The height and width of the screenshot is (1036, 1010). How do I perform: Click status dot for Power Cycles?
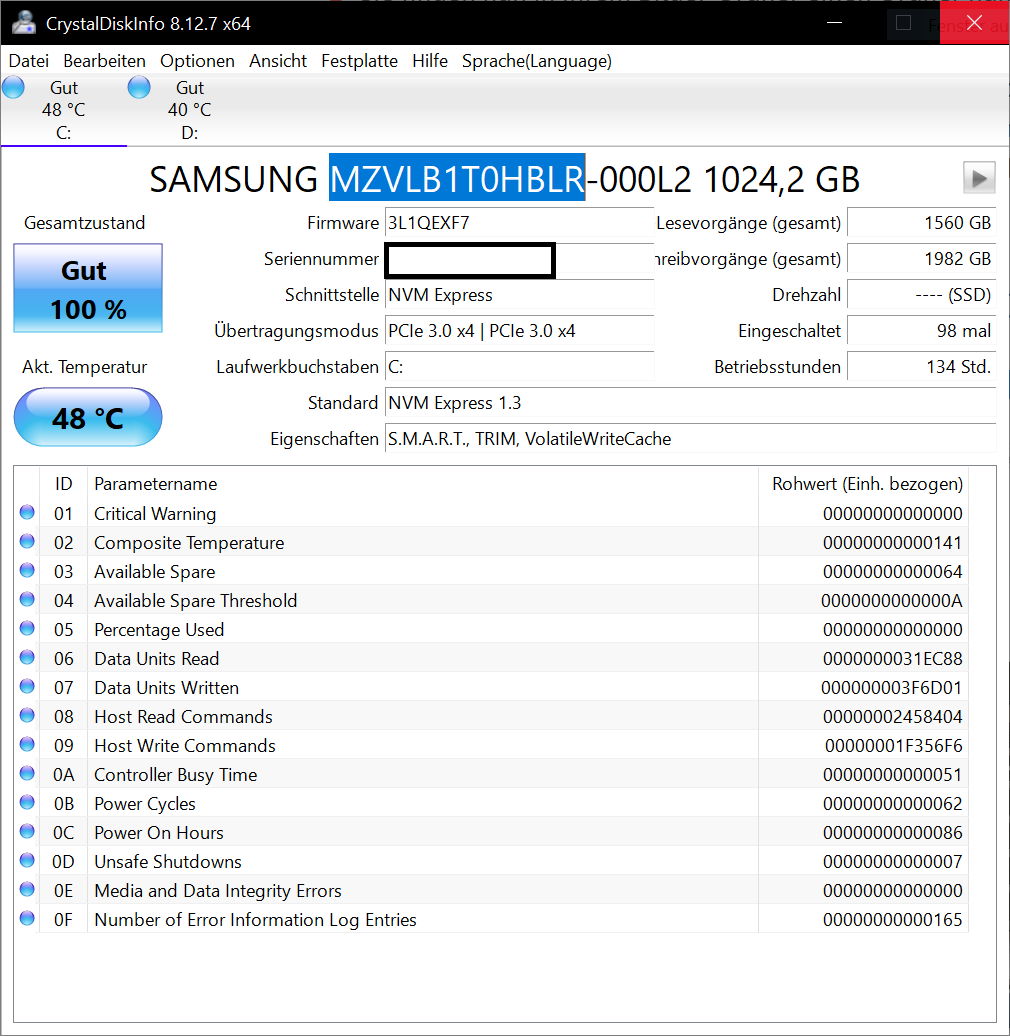(27, 803)
